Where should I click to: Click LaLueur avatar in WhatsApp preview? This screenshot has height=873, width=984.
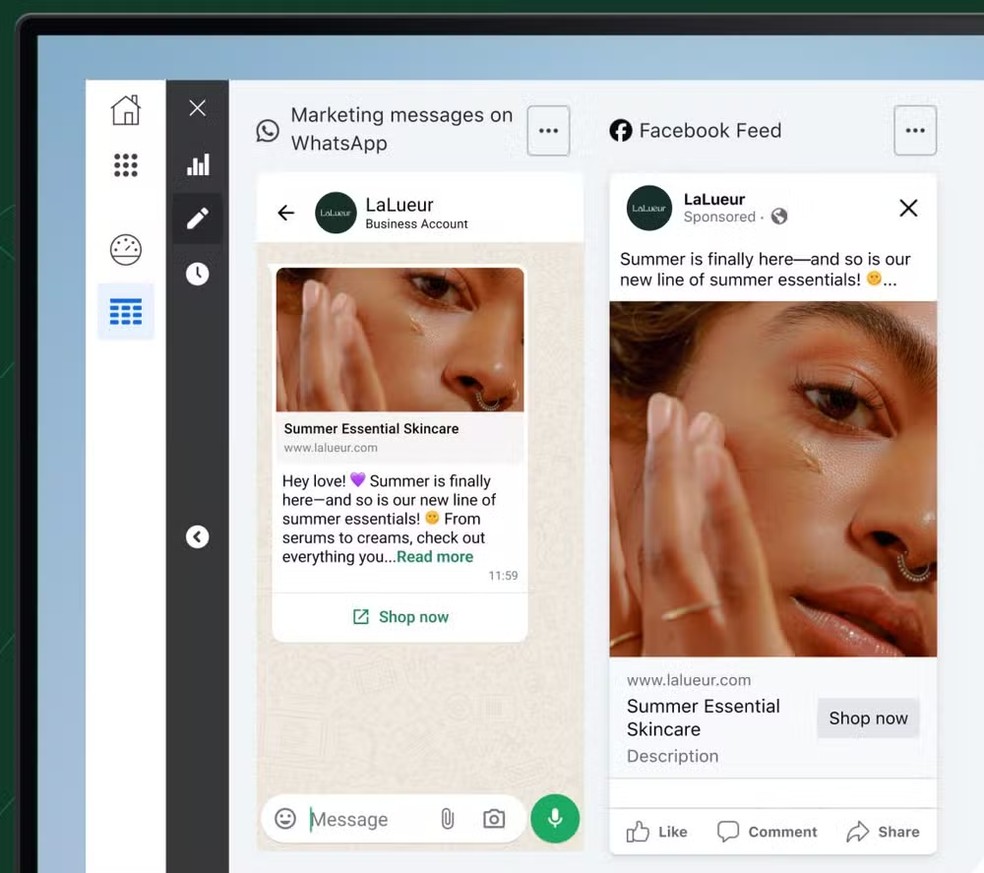[x=335, y=213]
